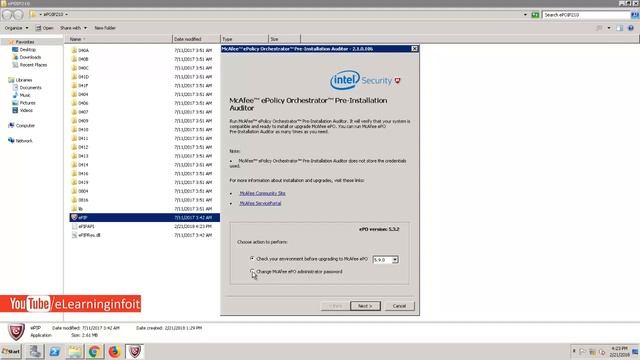Open the ePO version 5.9.0 dropdown
Image resolution: width=640 pixels, height=360 pixels.
pyautogui.click(x=395, y=260)
